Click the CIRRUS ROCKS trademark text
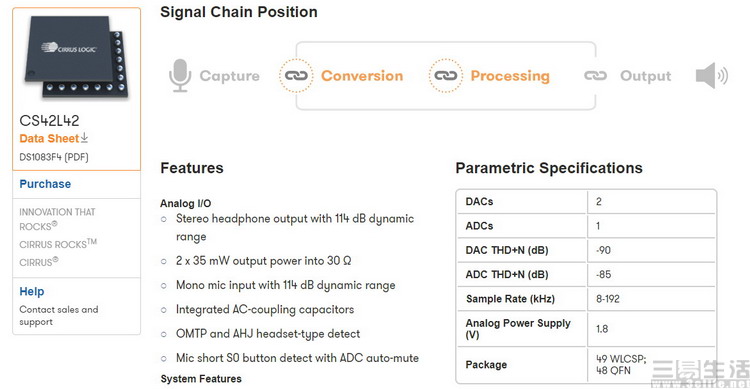Viewport: 750px width, 389px height. pos(58,244)
